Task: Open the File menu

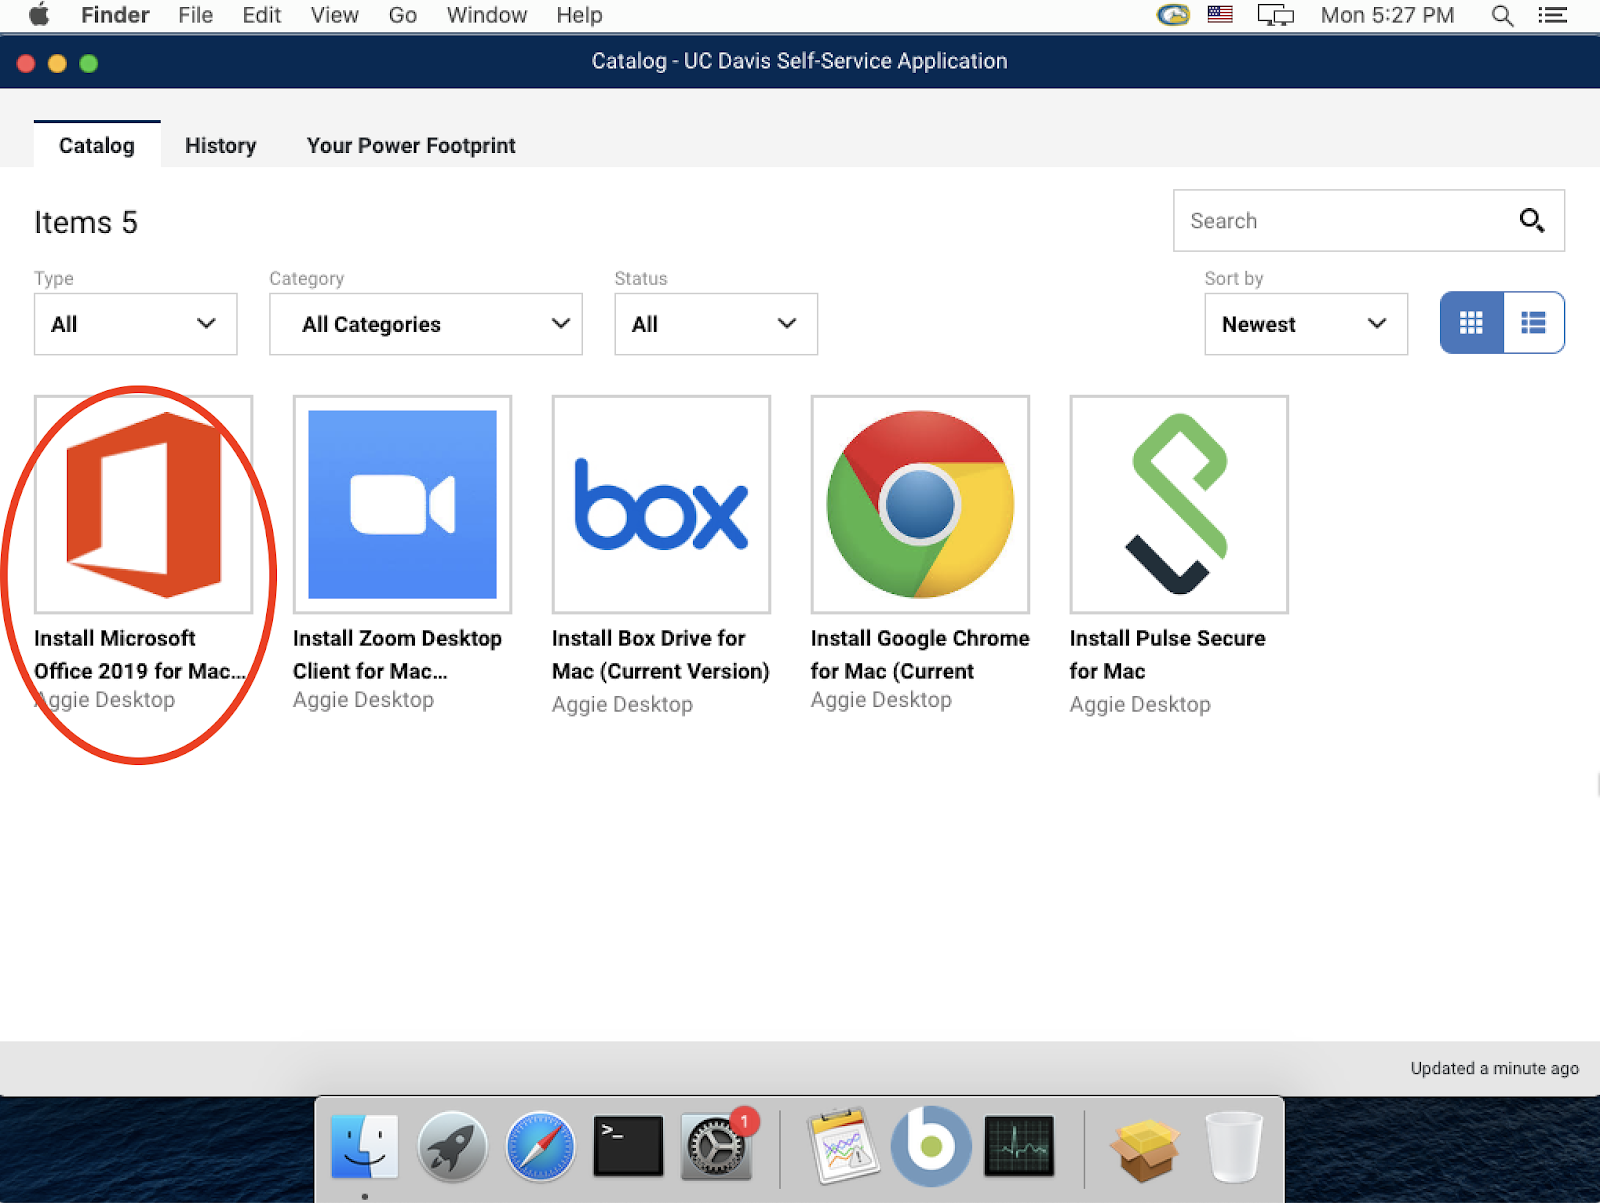Action: (x=196, y=15)
